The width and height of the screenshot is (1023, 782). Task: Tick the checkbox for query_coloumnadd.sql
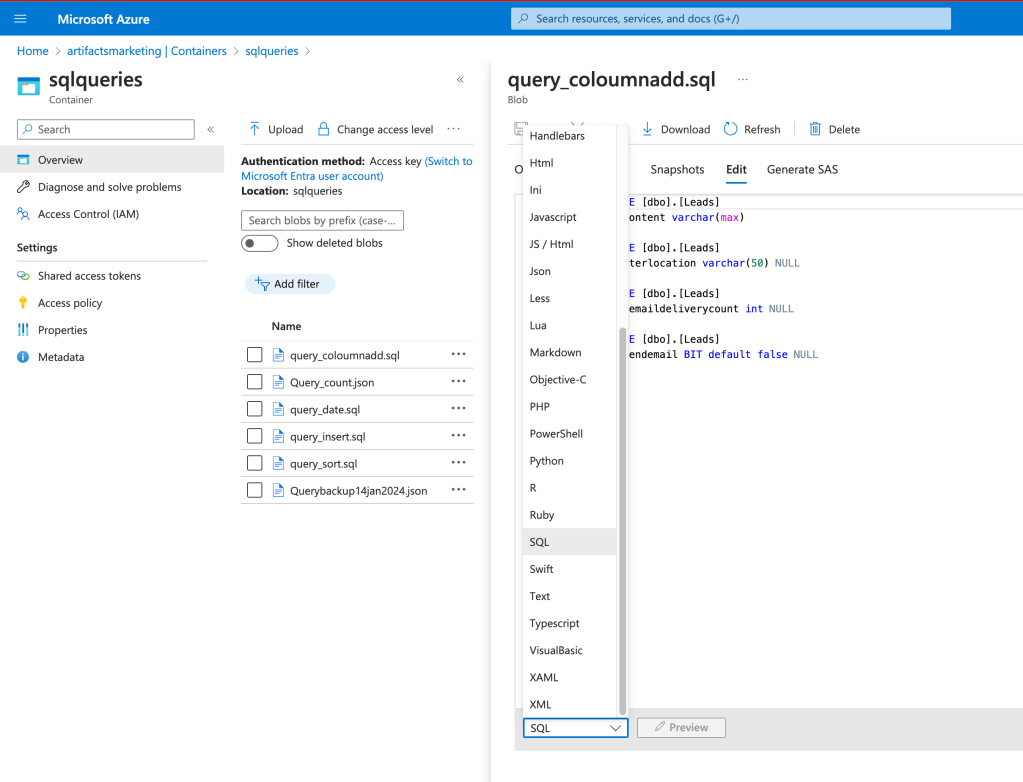(x=254, y=355)
